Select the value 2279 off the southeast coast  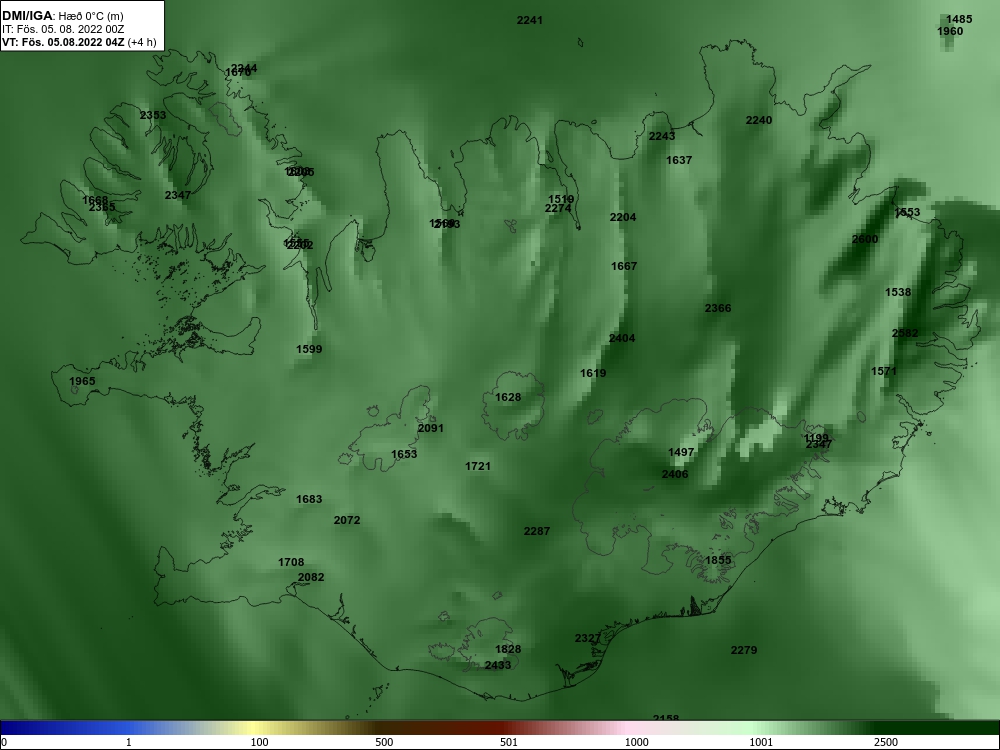click(x=744, y=651)
